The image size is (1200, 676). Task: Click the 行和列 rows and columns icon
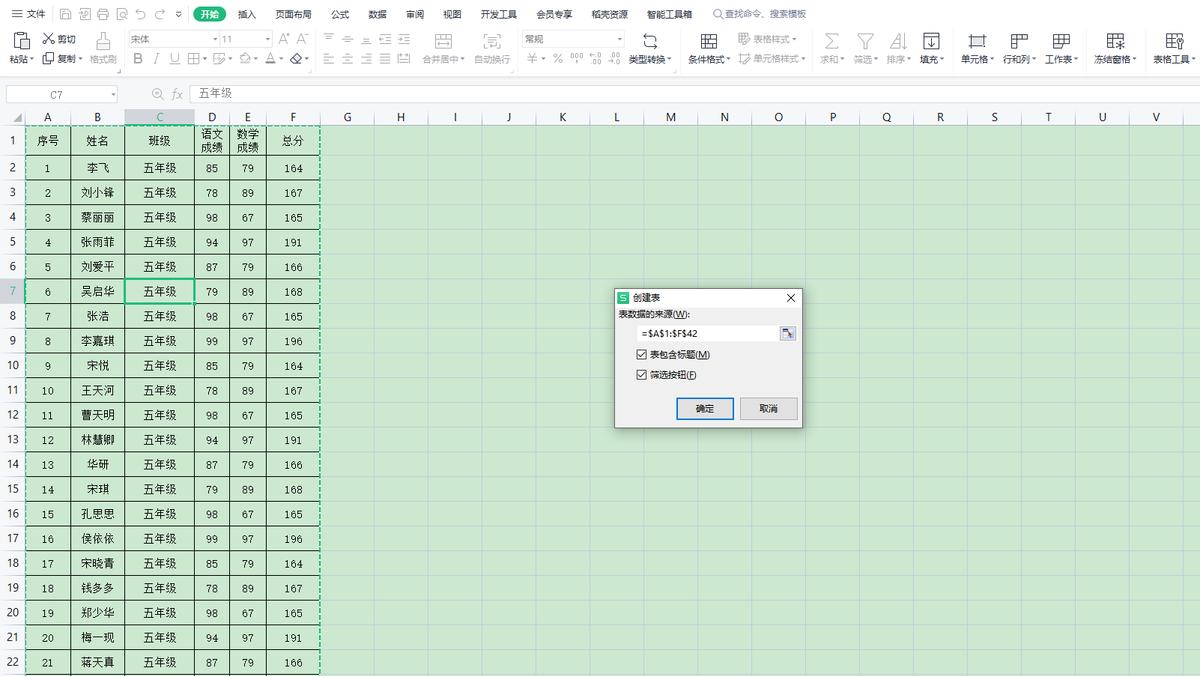1019,41
